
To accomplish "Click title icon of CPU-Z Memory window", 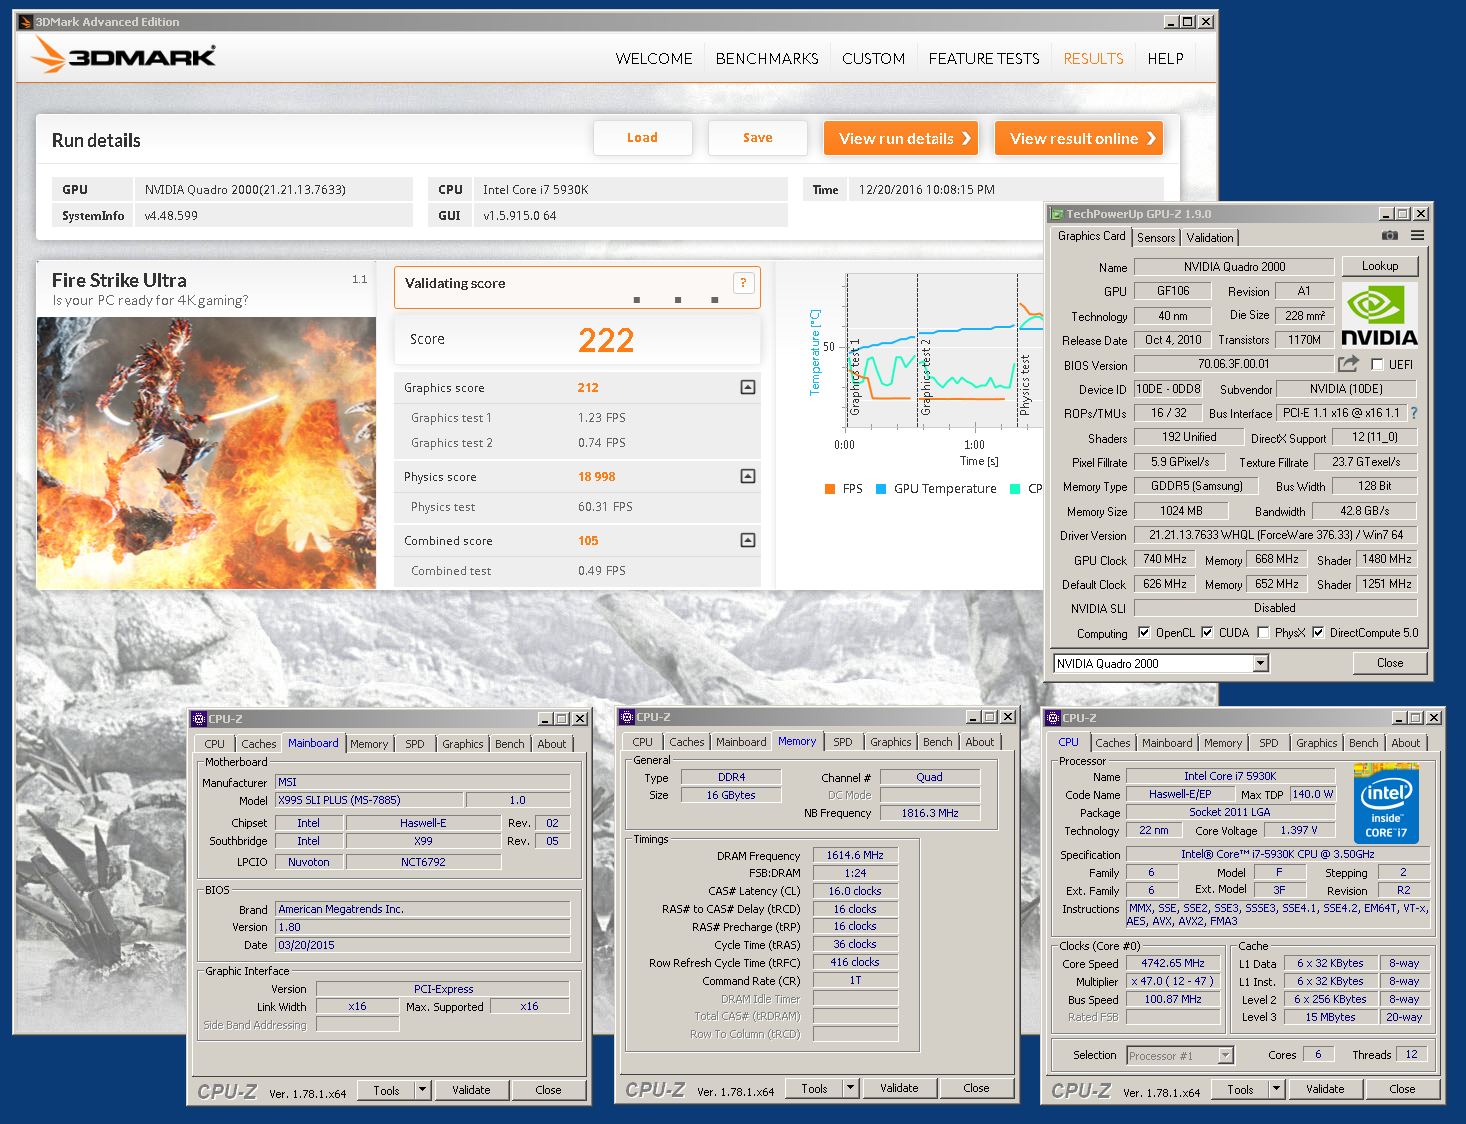I will coord(626,717).
